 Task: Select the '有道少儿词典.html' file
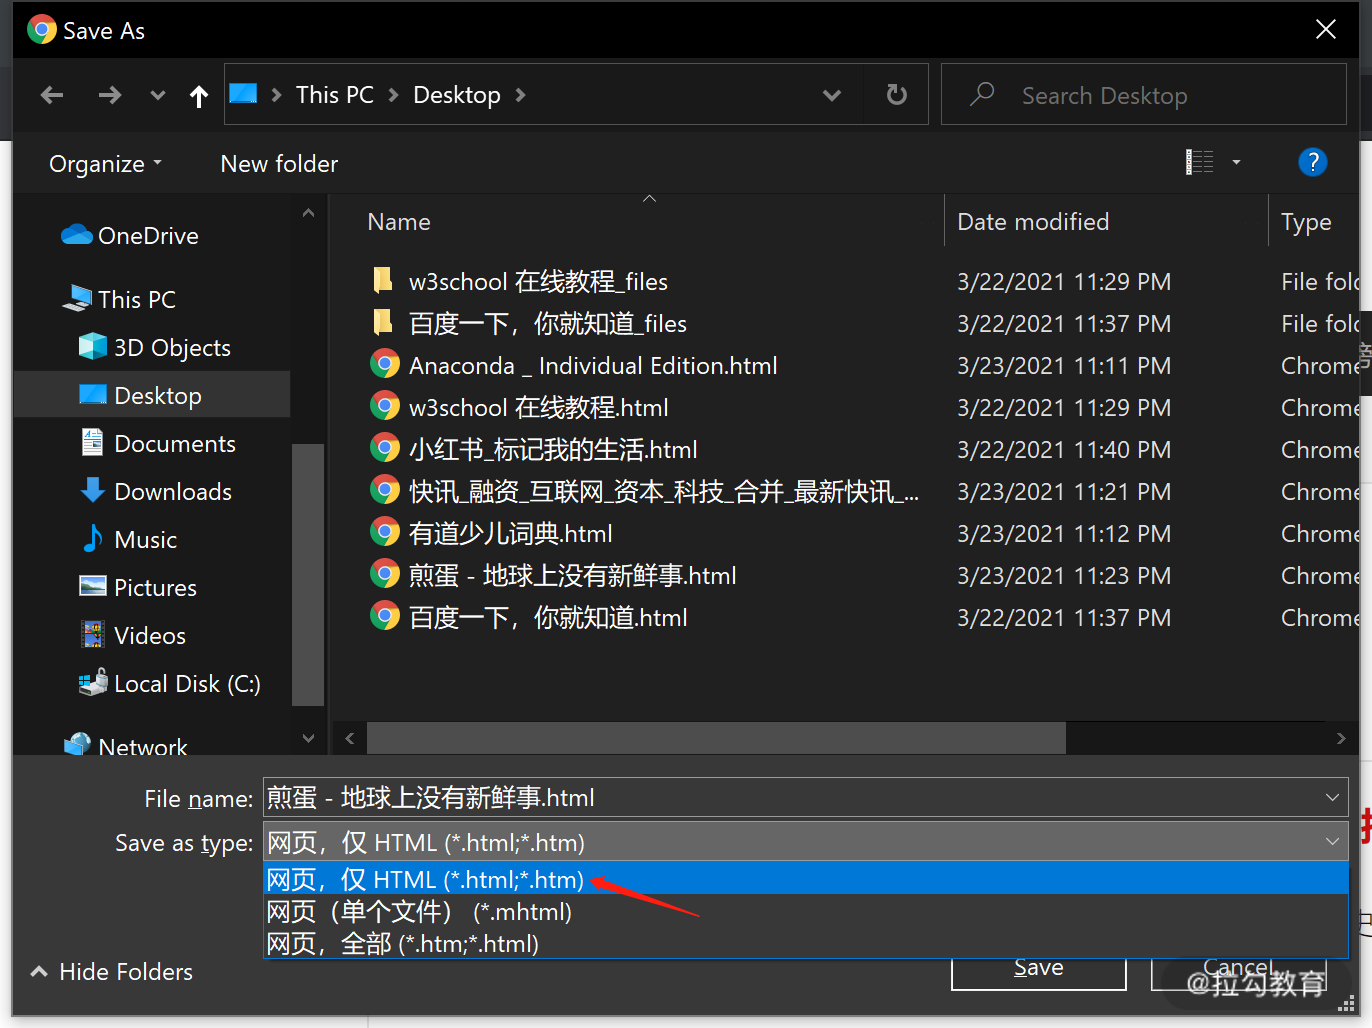coord(510,534)
